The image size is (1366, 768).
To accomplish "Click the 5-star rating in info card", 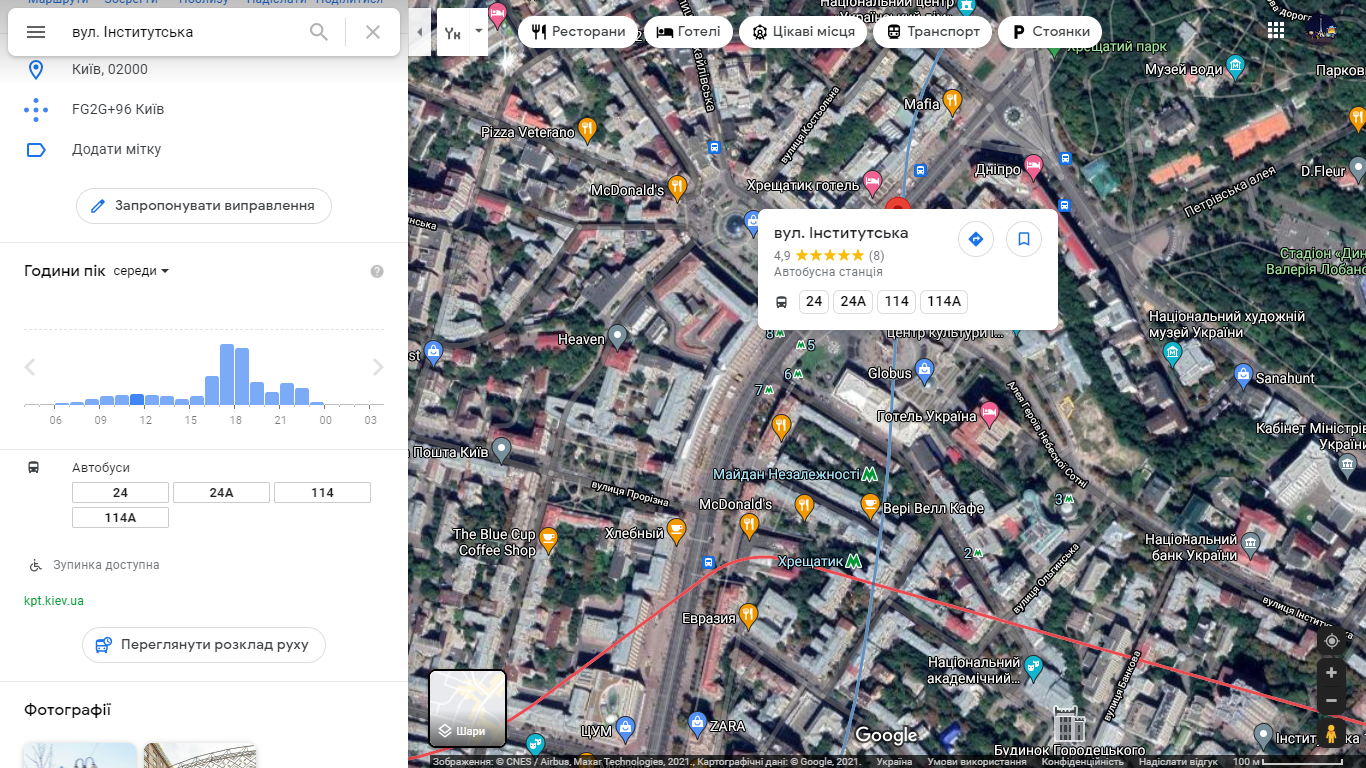I will coord(829,255).
